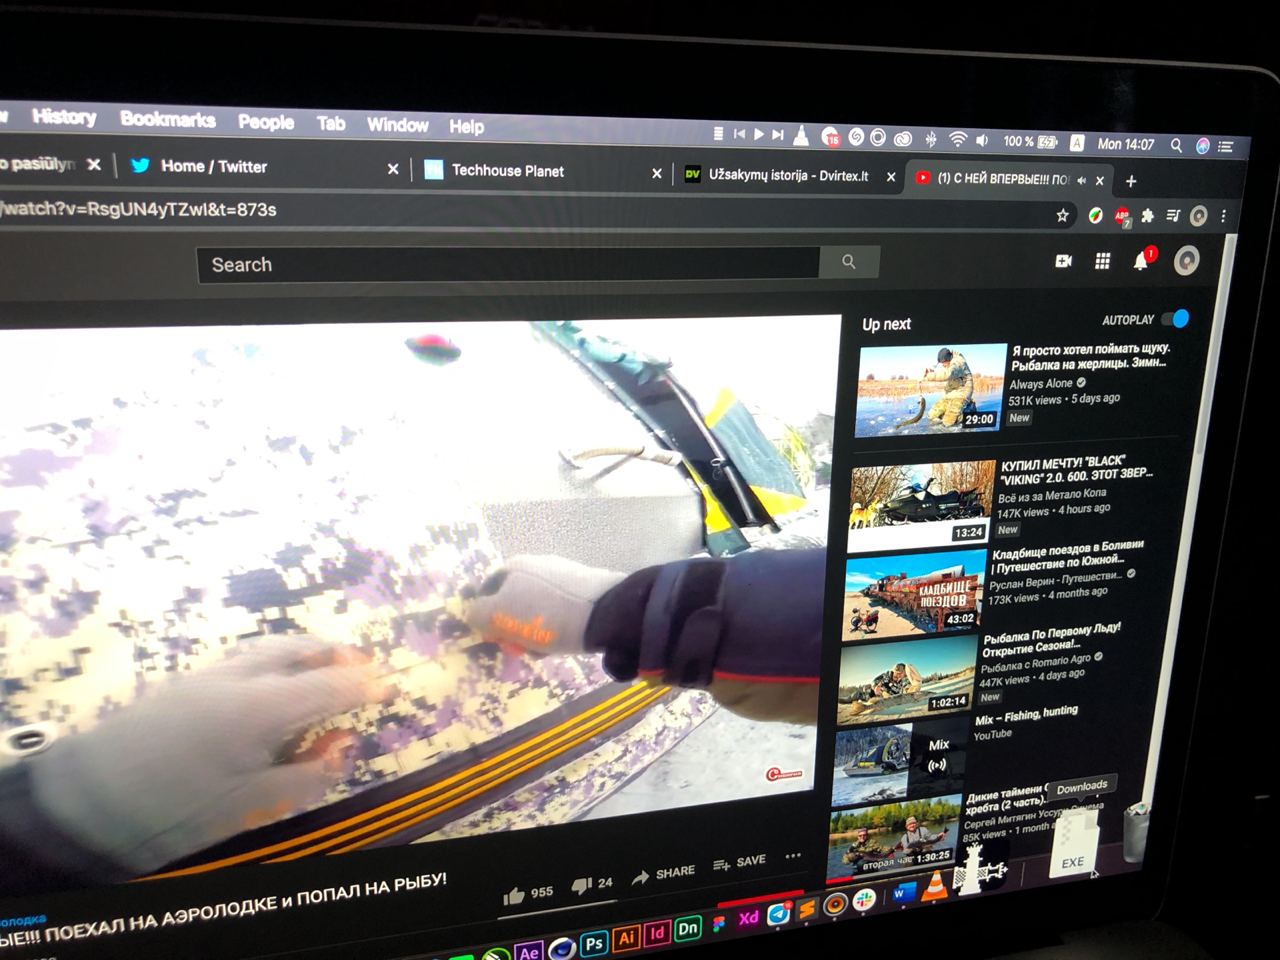This screenshot has width=1280, height=960.
Task: Open the Chrome three-dot menu
Action: 1223,215
